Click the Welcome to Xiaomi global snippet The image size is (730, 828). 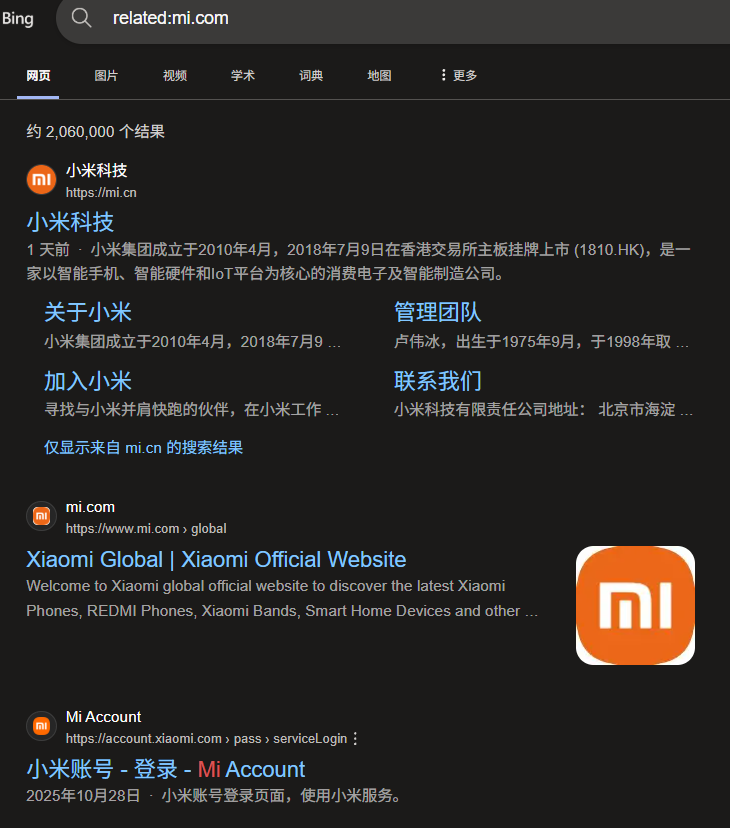tap(282, 598)
